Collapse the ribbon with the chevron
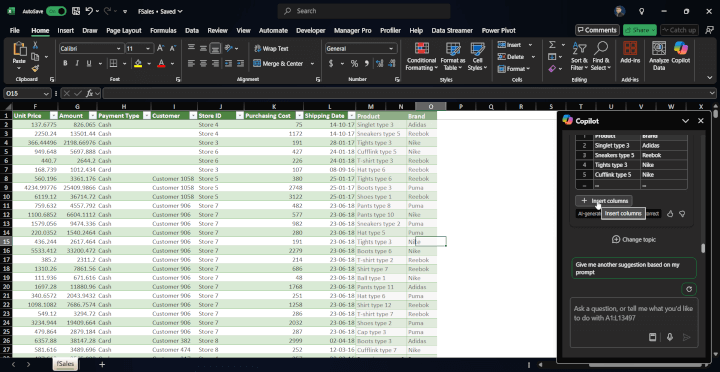720x372 pixels. pos(710,79)
